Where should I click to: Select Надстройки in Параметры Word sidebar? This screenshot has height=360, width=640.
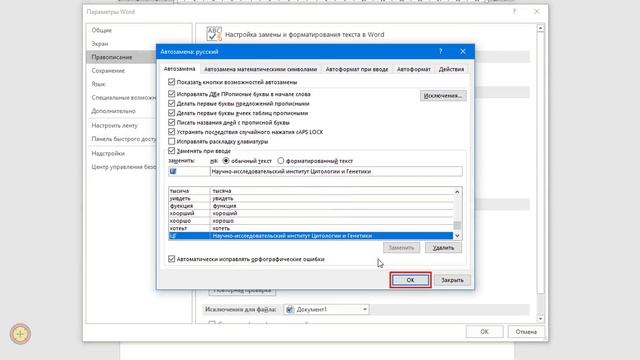[x=108, y=153]
